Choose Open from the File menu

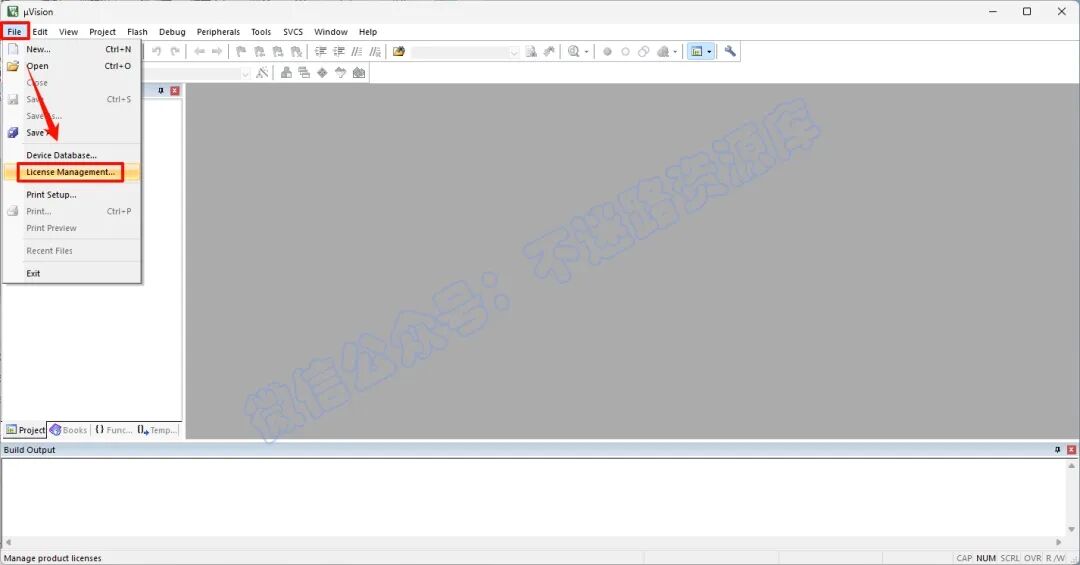pyautogui.click(x=72, y=66)
